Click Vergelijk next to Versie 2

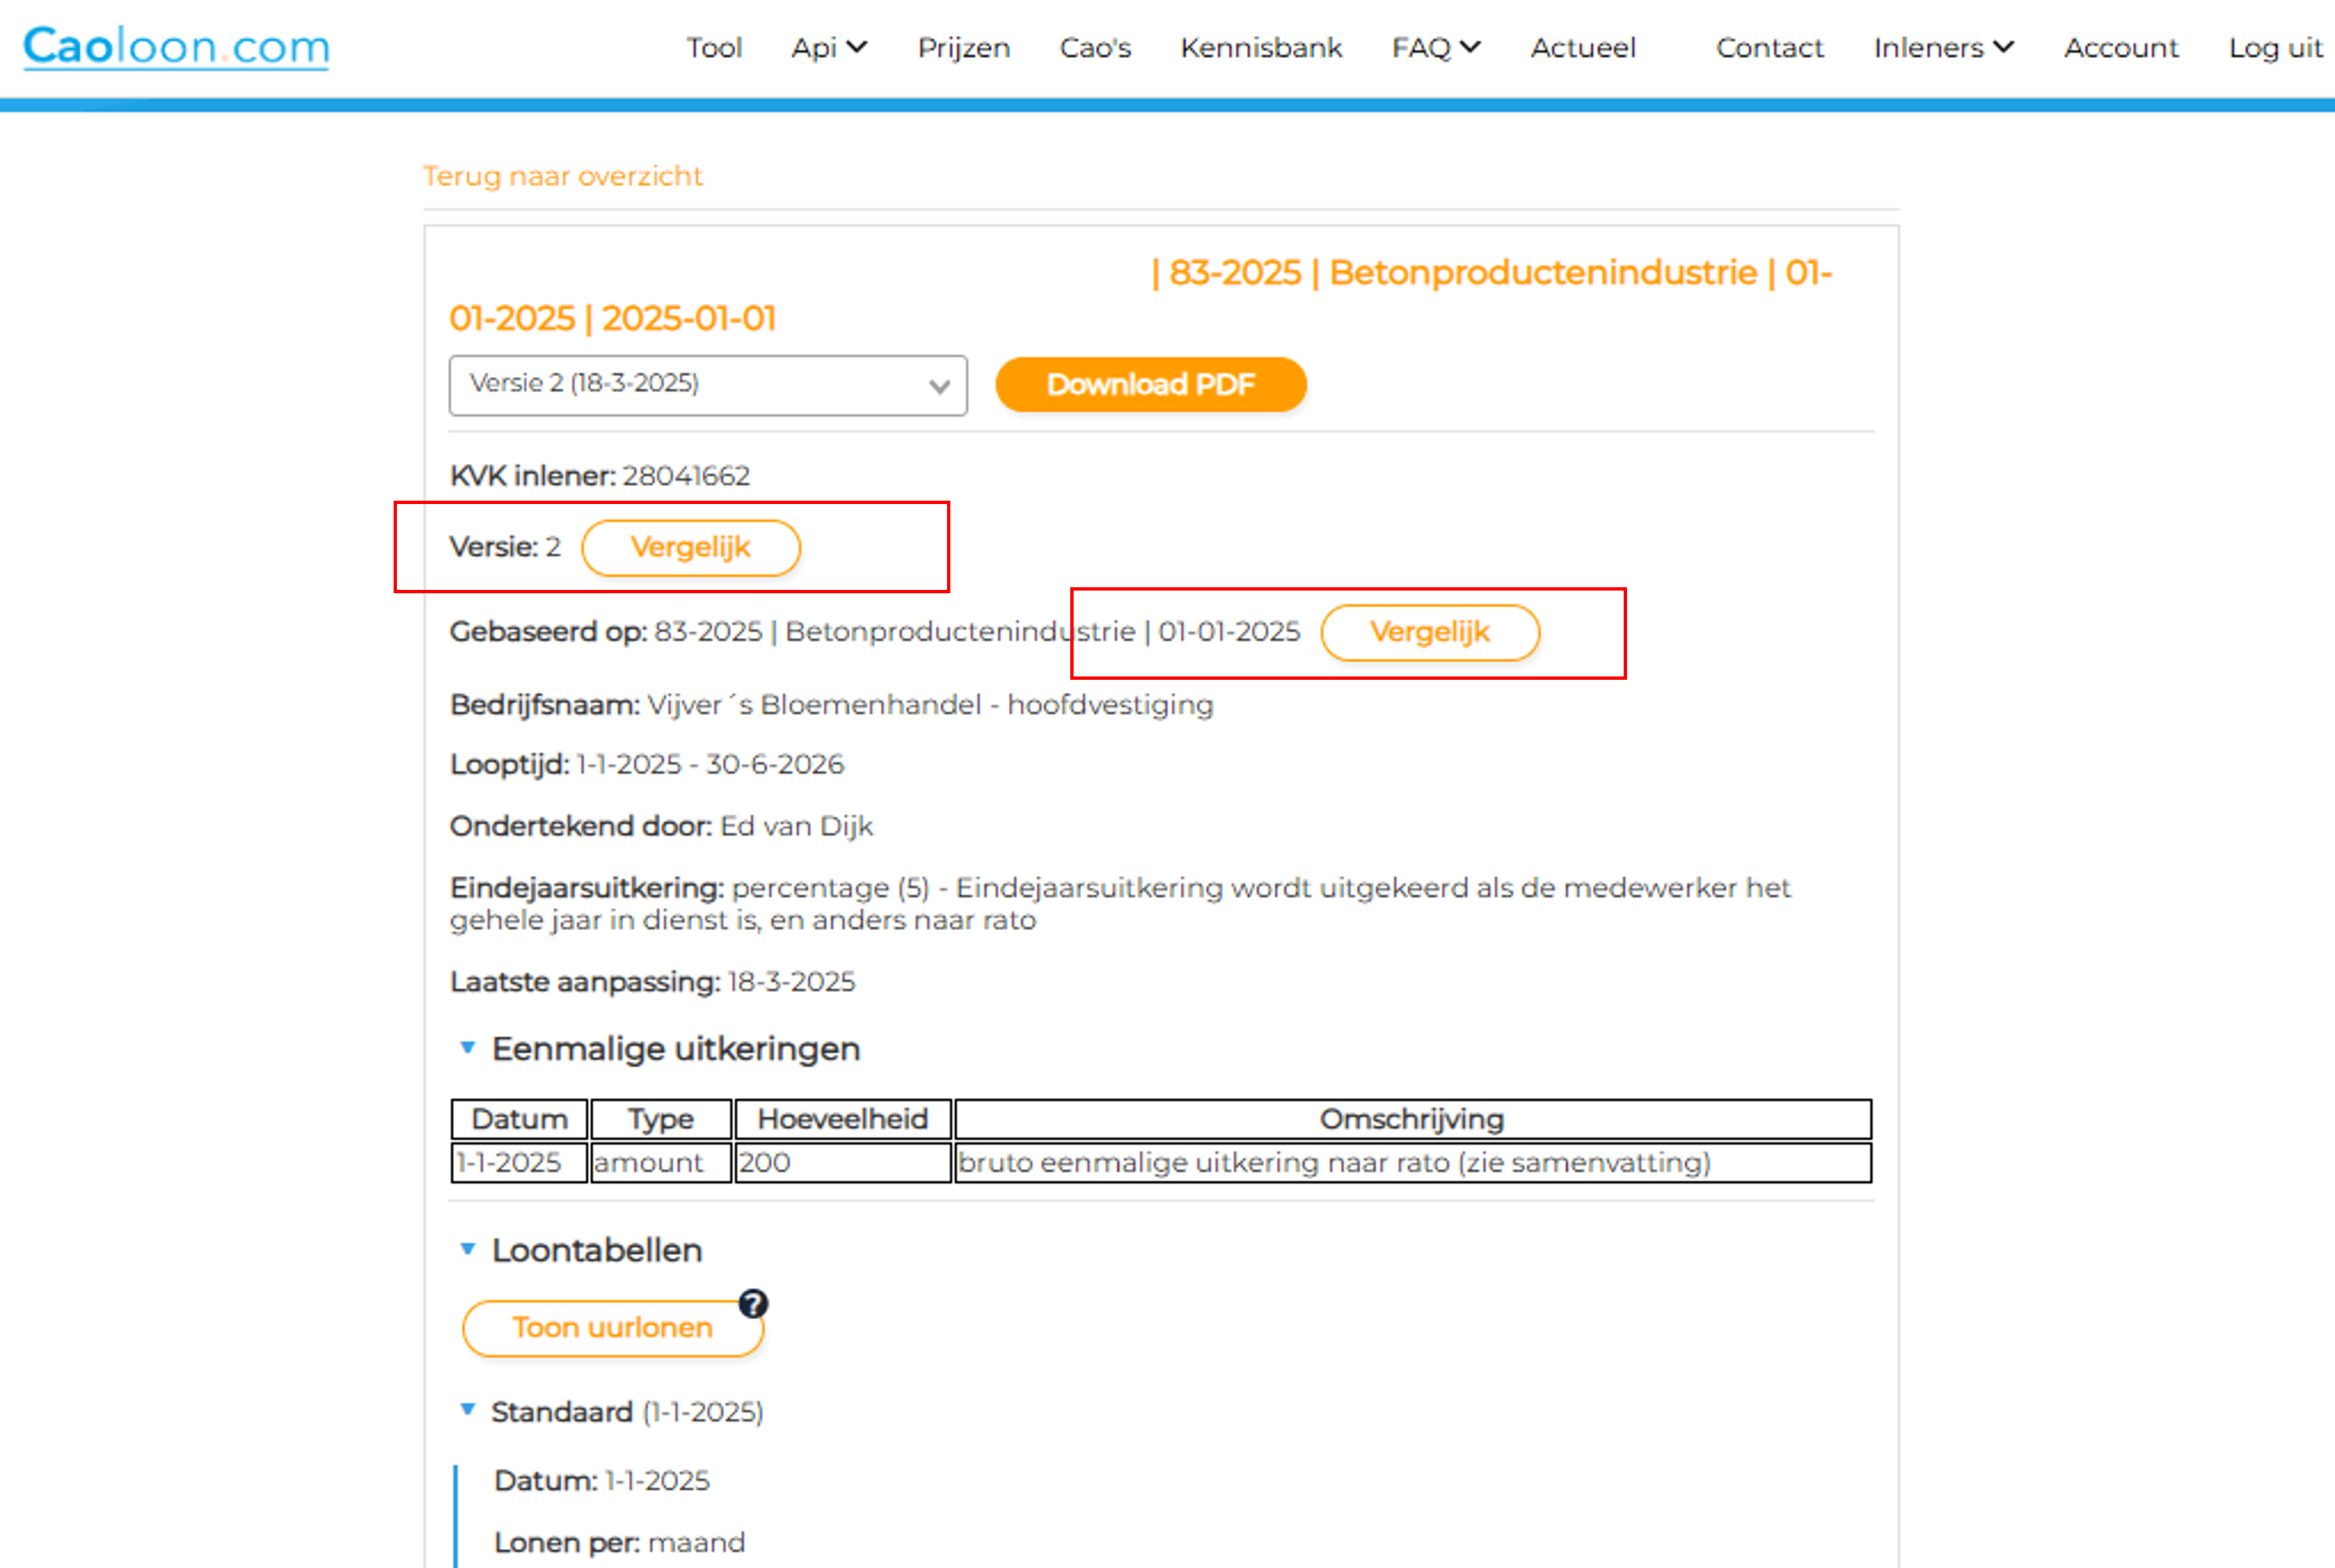tap(690, 548)
